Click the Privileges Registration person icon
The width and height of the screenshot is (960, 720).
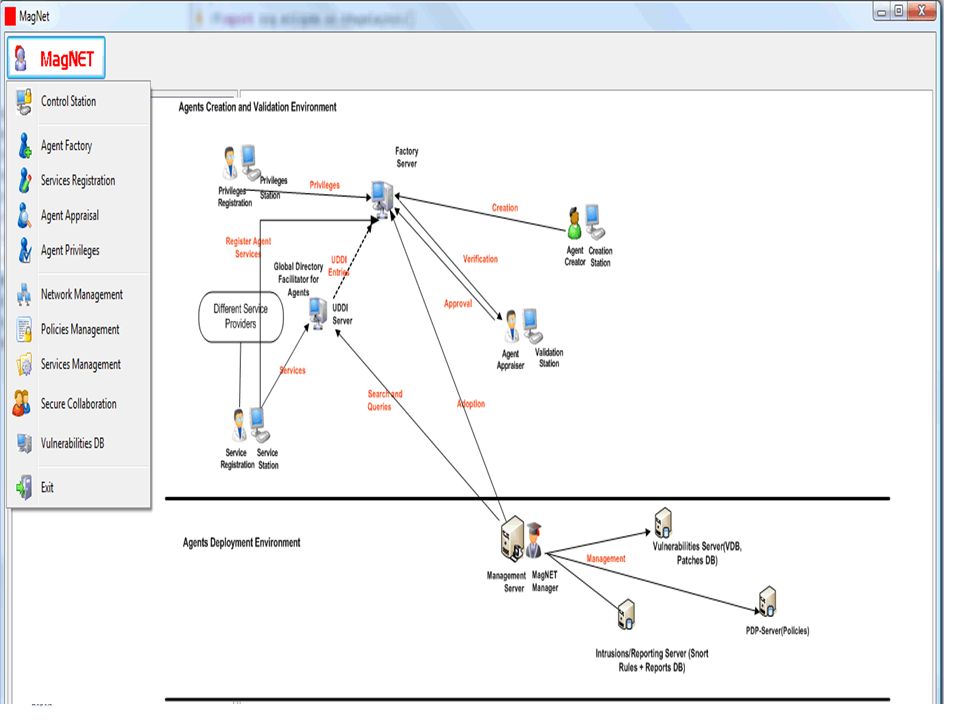[230, 163]
